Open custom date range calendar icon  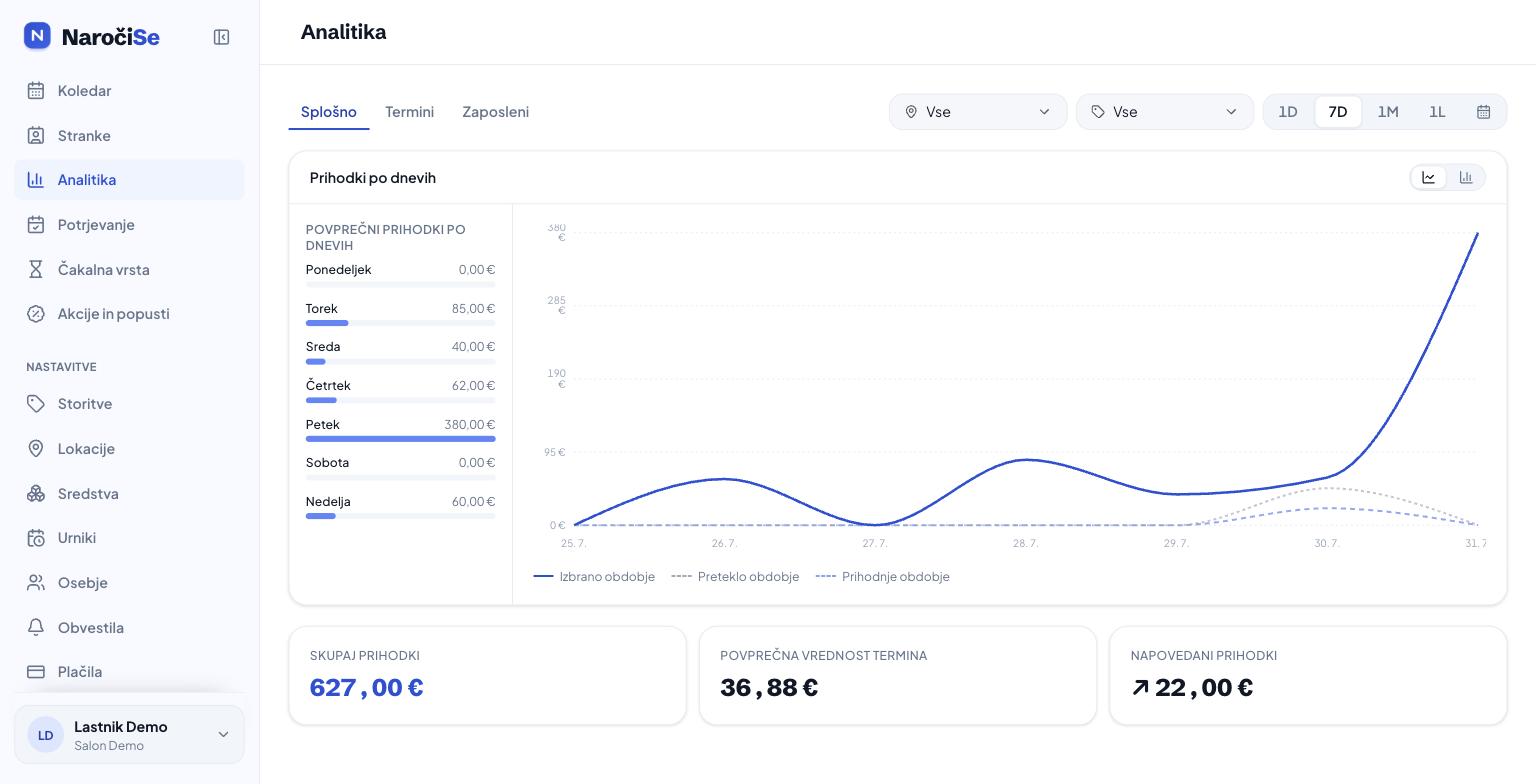click(x=1484, y=112)
